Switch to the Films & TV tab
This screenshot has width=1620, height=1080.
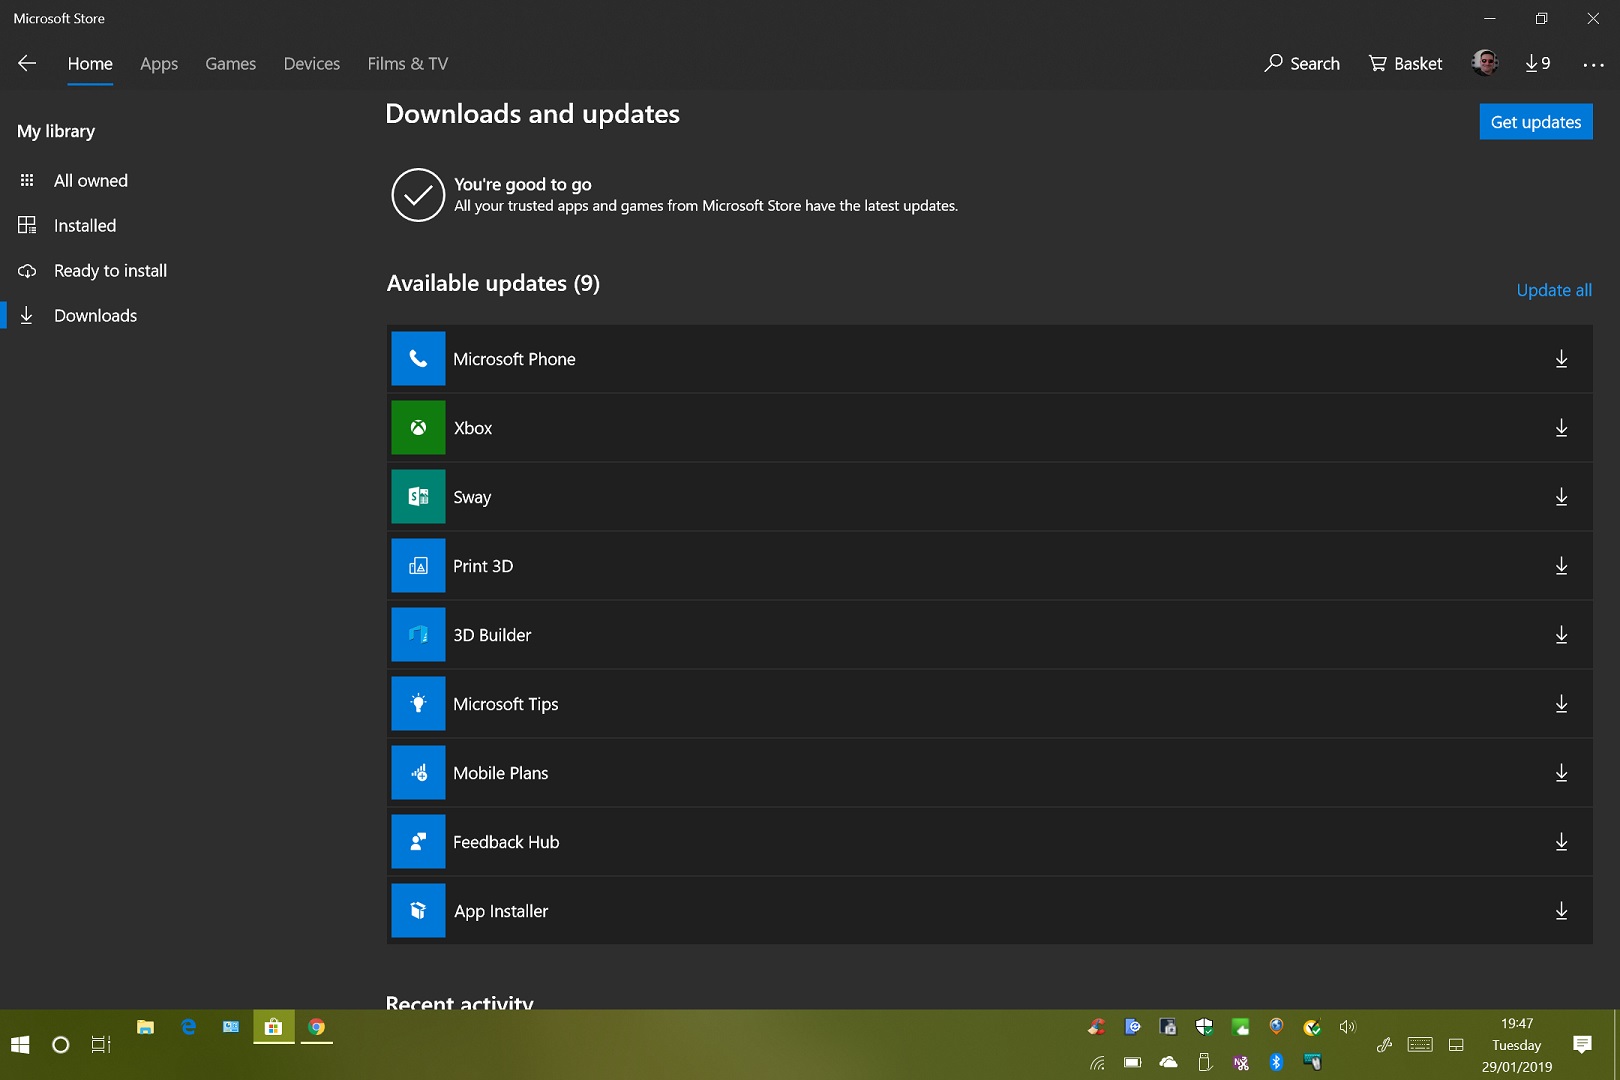tap(408, 63)
